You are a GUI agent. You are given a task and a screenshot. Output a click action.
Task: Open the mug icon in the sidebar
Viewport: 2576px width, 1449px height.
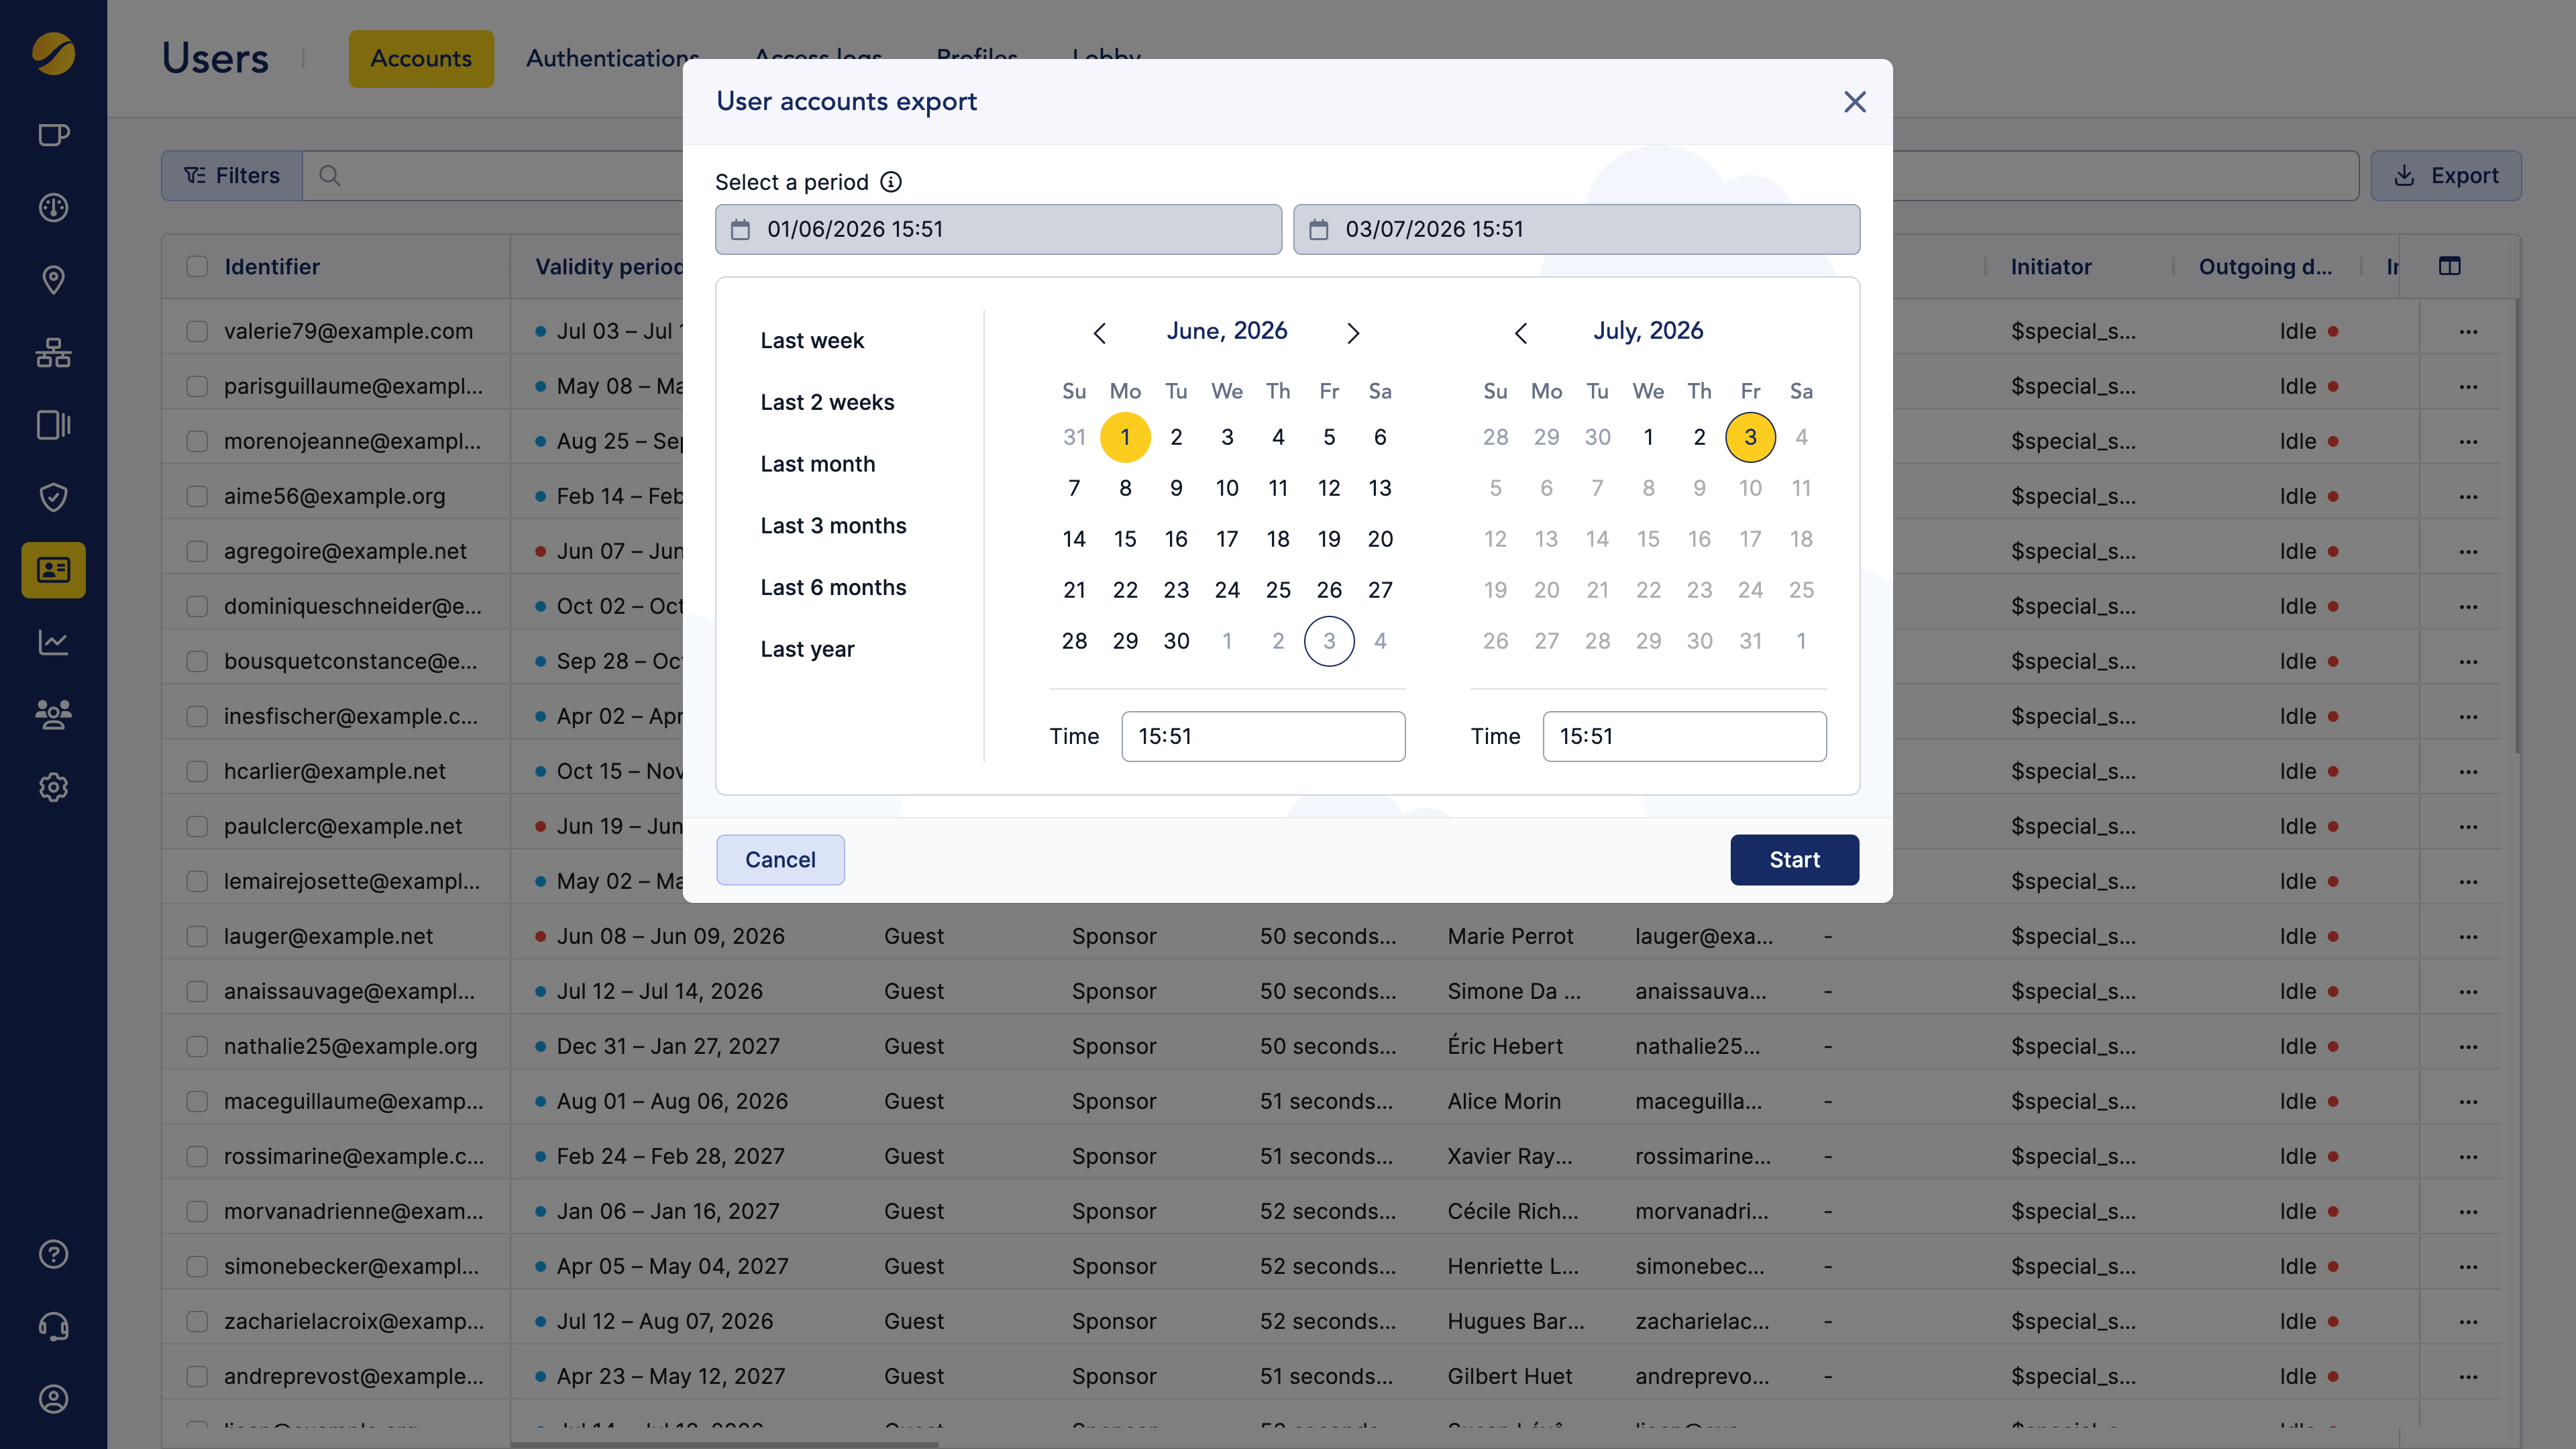pos(53,134)
